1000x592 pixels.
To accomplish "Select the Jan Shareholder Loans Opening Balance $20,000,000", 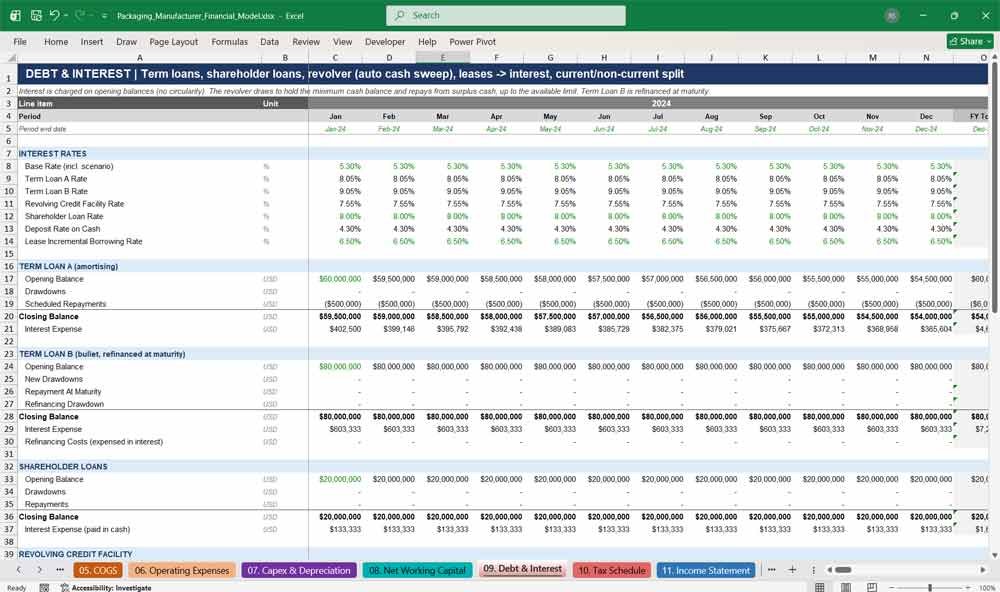I will click(x=335, y=479).
